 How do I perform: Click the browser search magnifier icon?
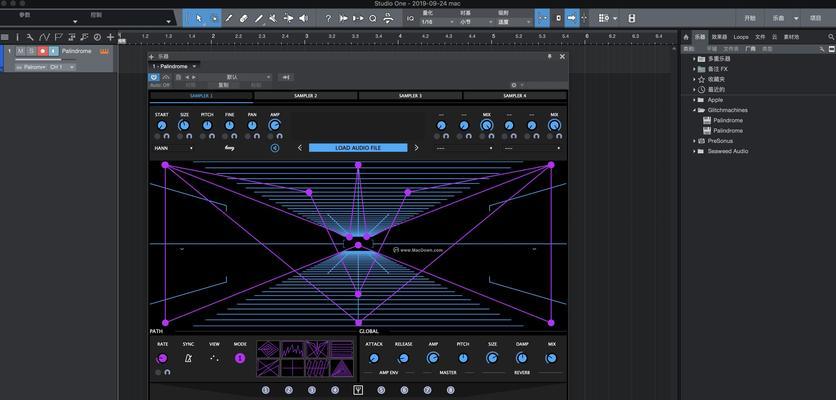tap(831, 37)
